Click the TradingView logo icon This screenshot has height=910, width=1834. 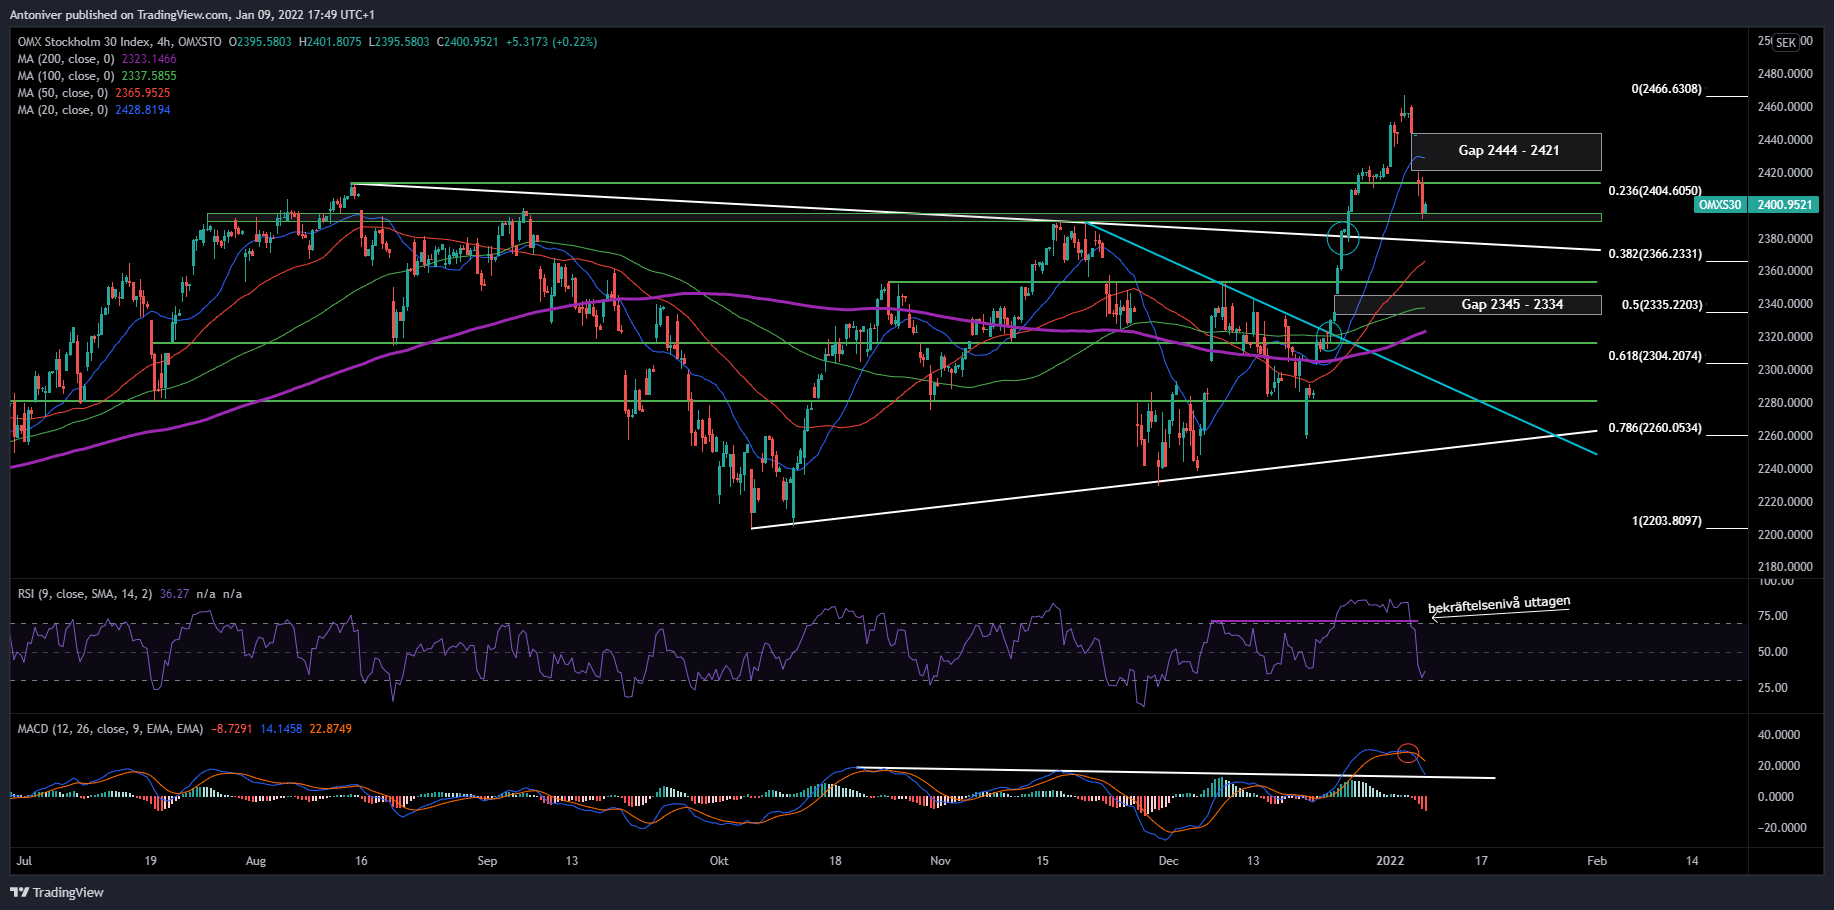pos(19,892)
